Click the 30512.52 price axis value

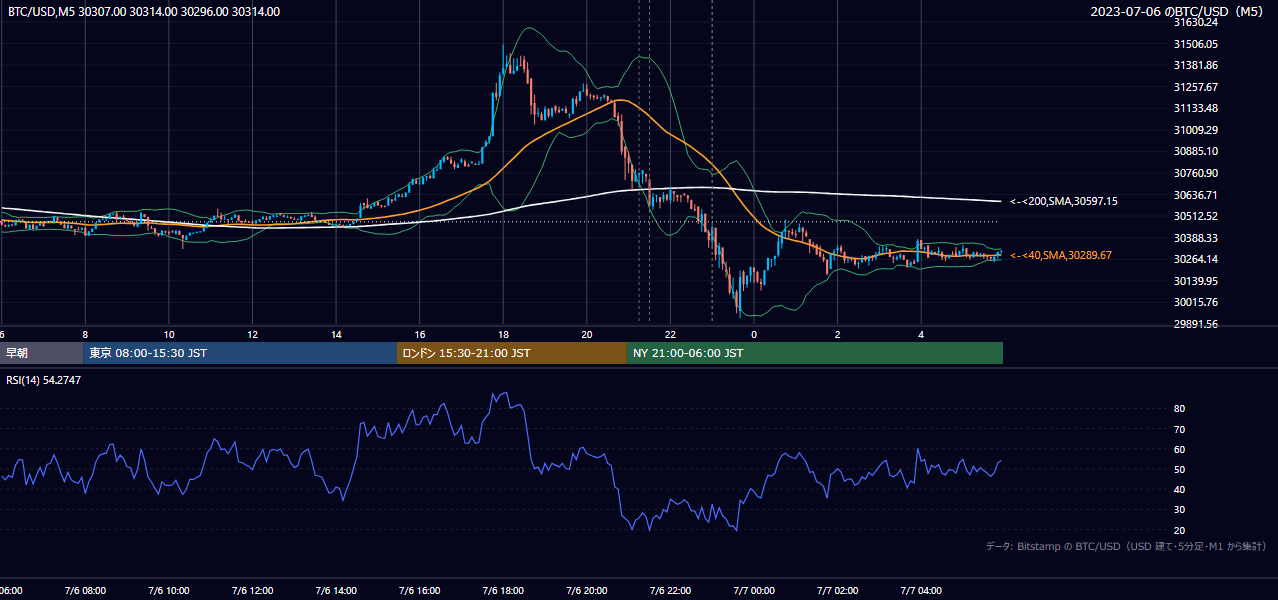(1195, 216)
